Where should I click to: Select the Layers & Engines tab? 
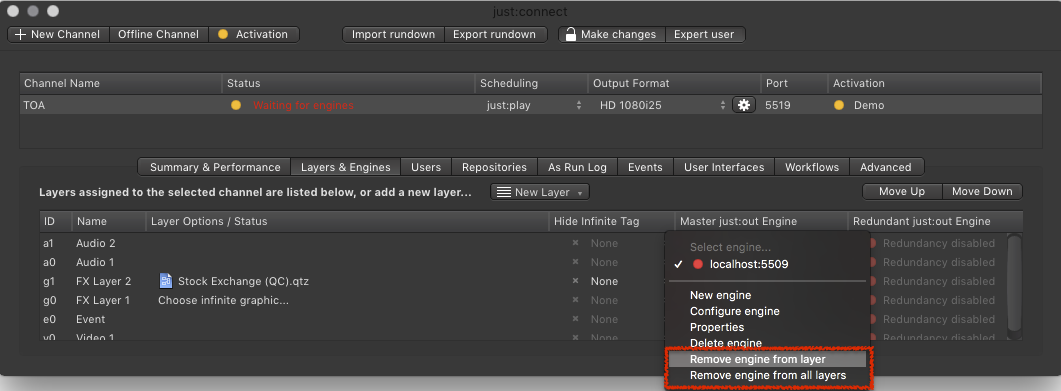pyautogui.click(x=345, y=167)
